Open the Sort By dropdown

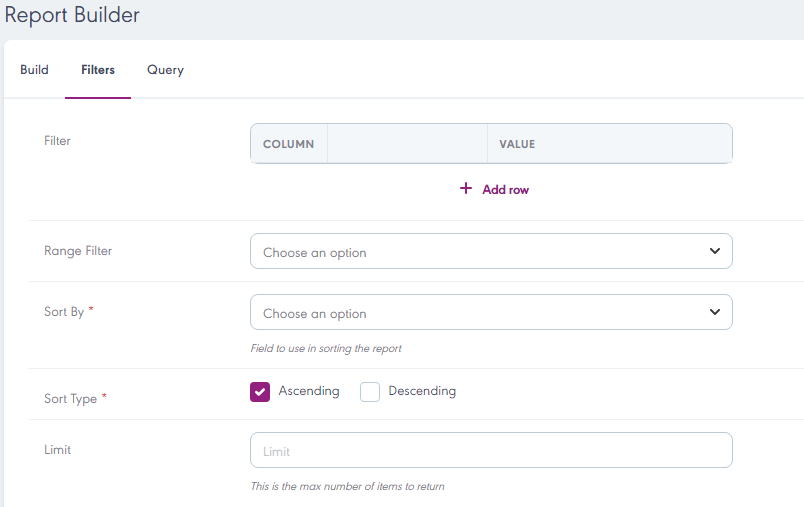coord(480,313)
